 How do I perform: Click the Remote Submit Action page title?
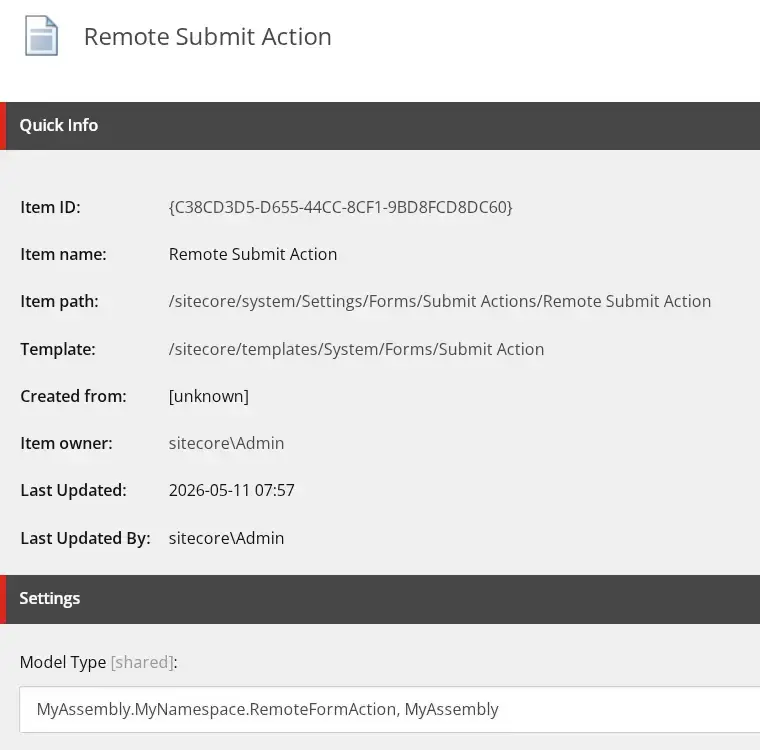tap(207, 37)
